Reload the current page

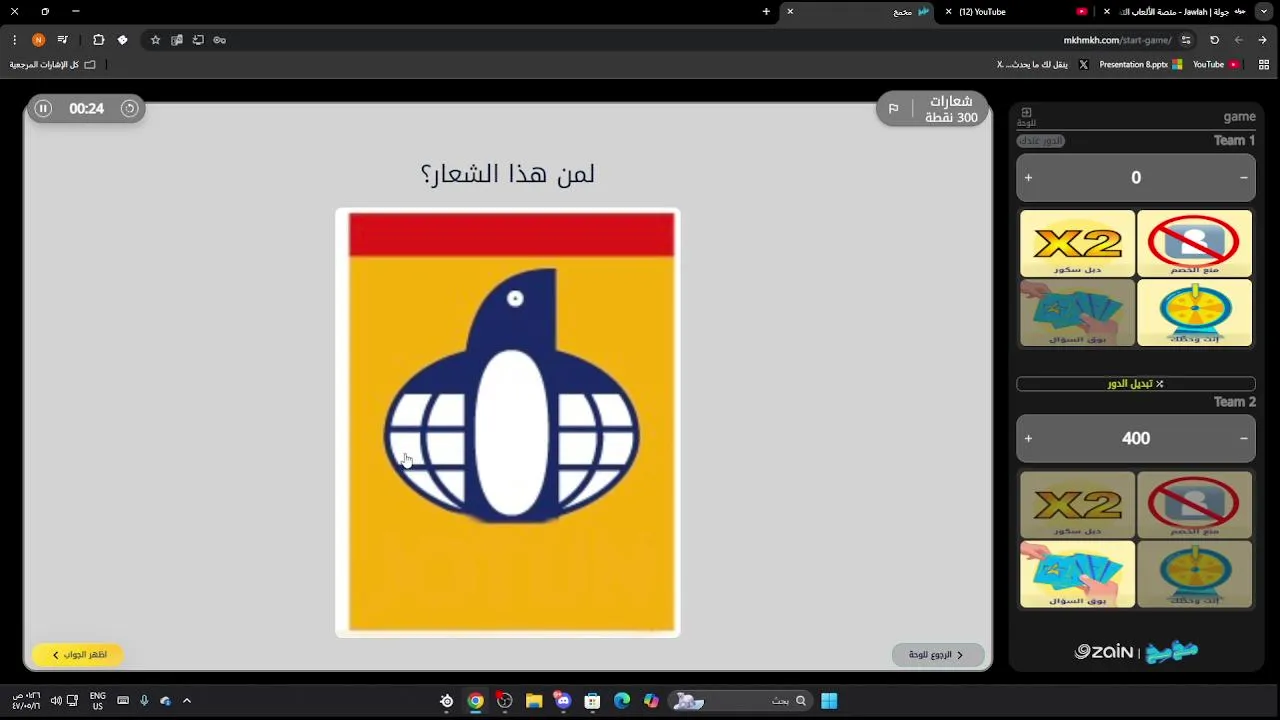[x=1214, y=40]
